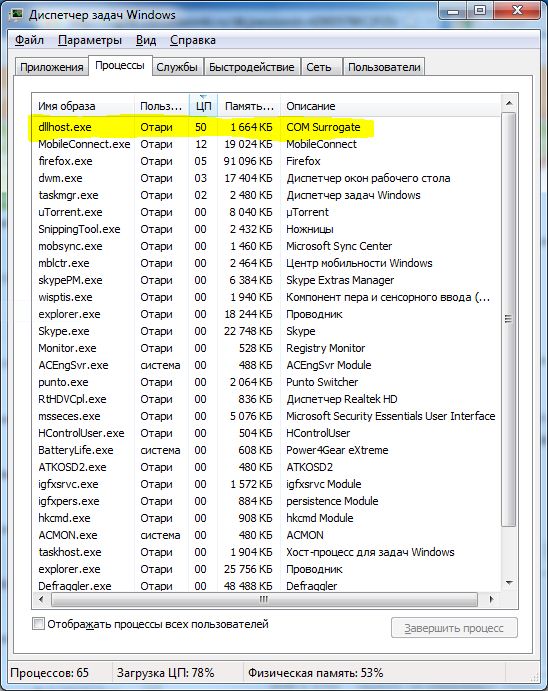Click the vertical scrollbar down arrow

pyautogui.click(x=509, y=583)
